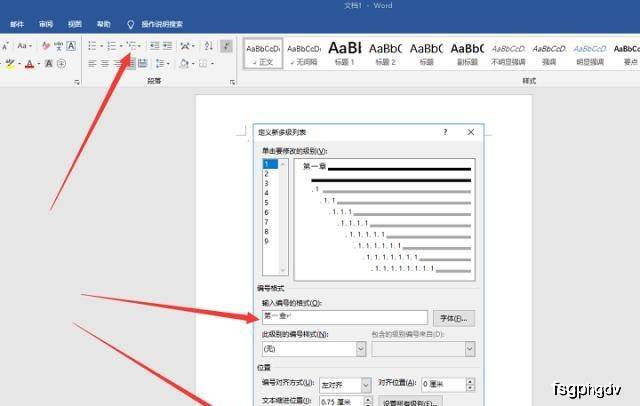
Task: Click the line spacing icon
Action: (x=160, y=64)
